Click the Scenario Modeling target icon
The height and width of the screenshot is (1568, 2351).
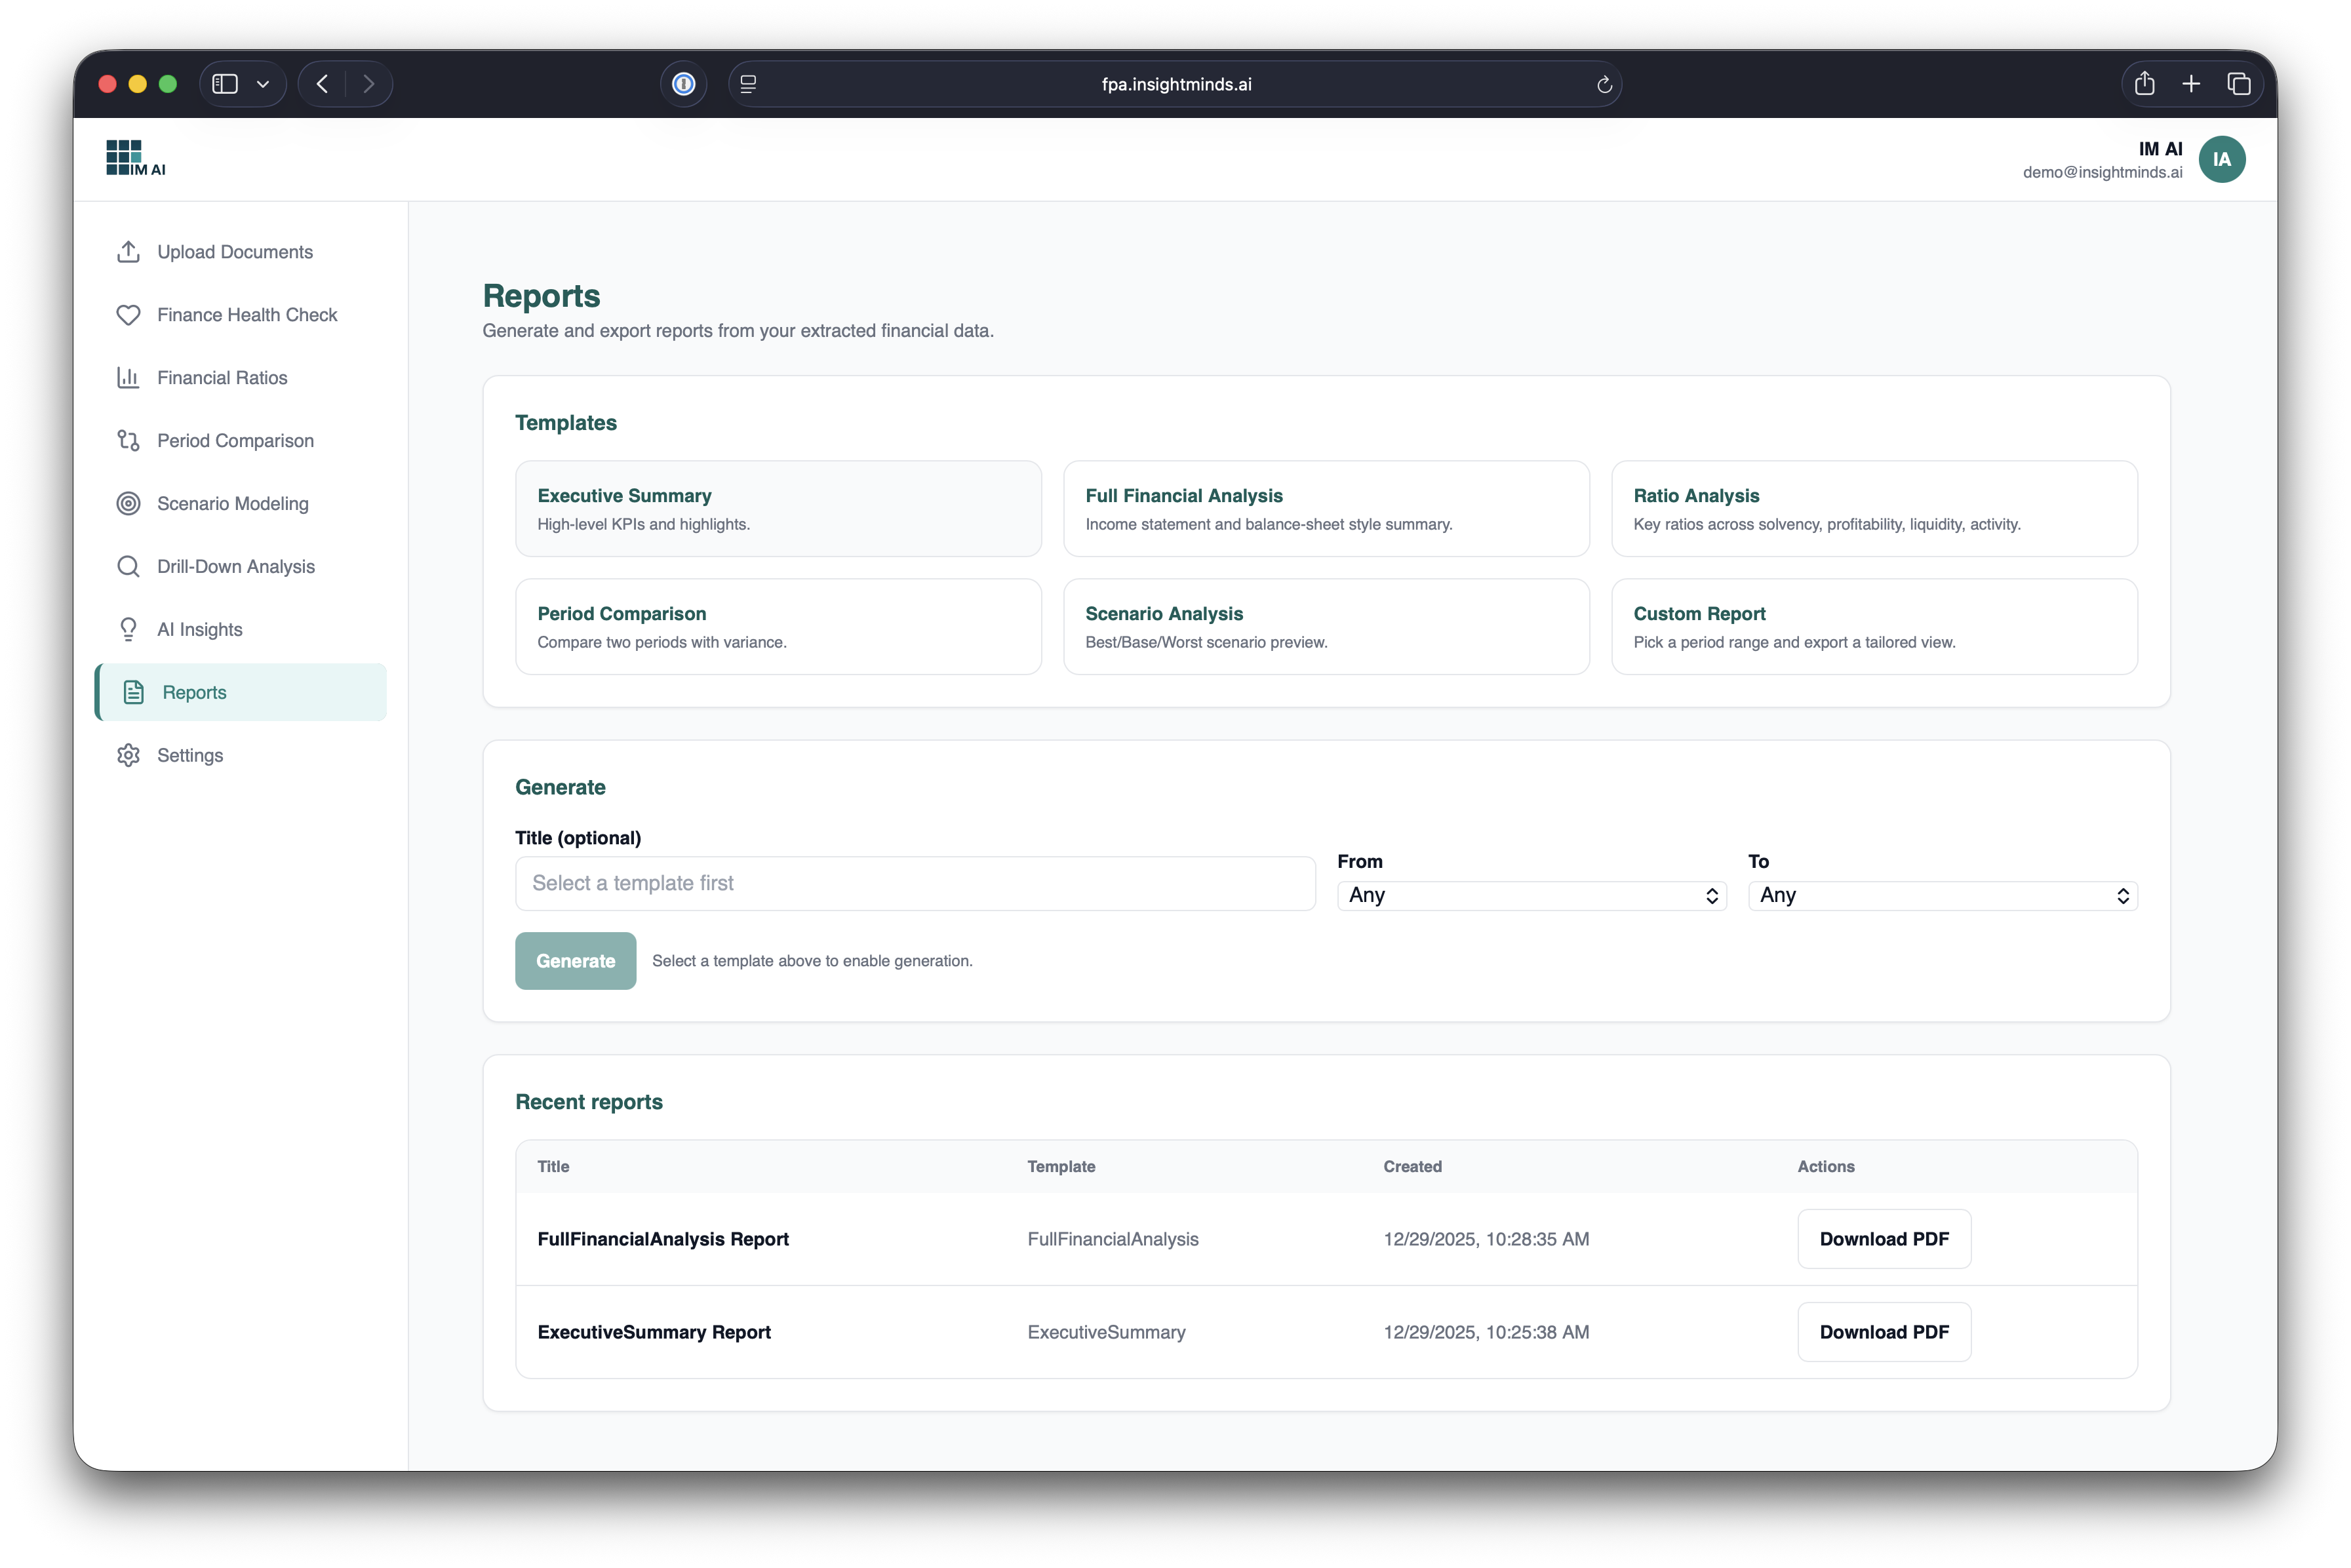point(128,504)
